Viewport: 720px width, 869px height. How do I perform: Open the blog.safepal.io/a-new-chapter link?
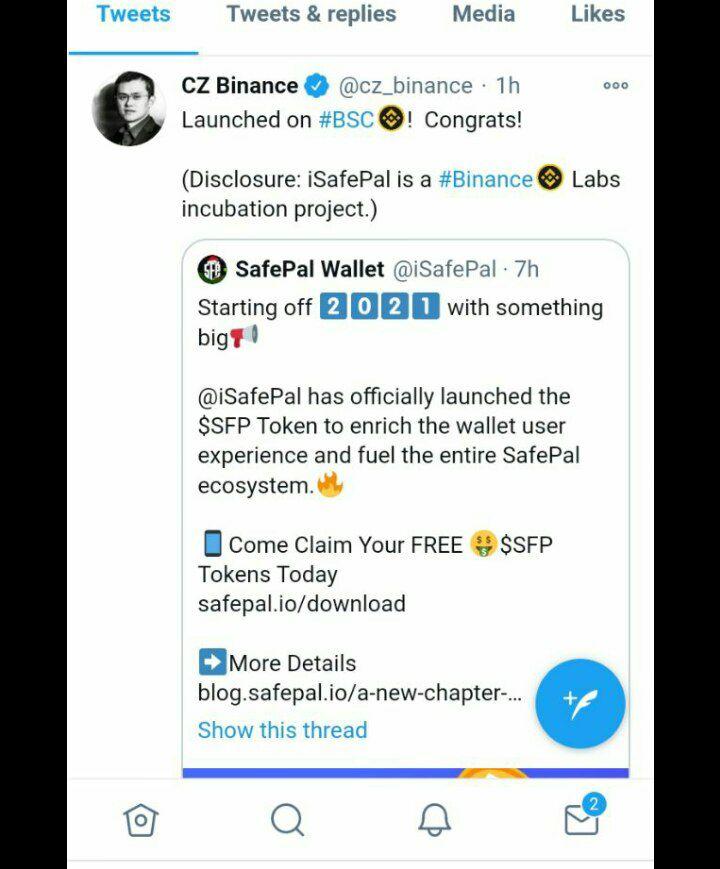coord(360,693)
